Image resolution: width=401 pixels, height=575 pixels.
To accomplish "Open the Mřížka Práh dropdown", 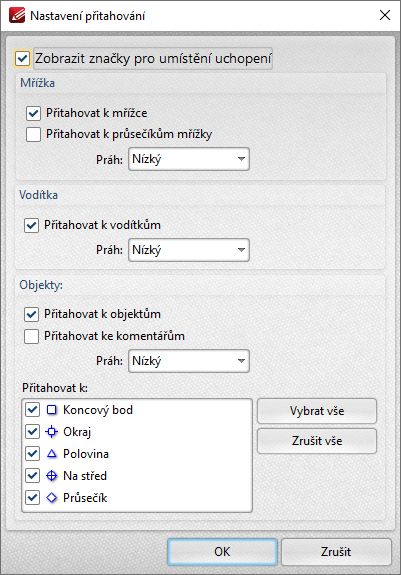I will coord(189,159).
